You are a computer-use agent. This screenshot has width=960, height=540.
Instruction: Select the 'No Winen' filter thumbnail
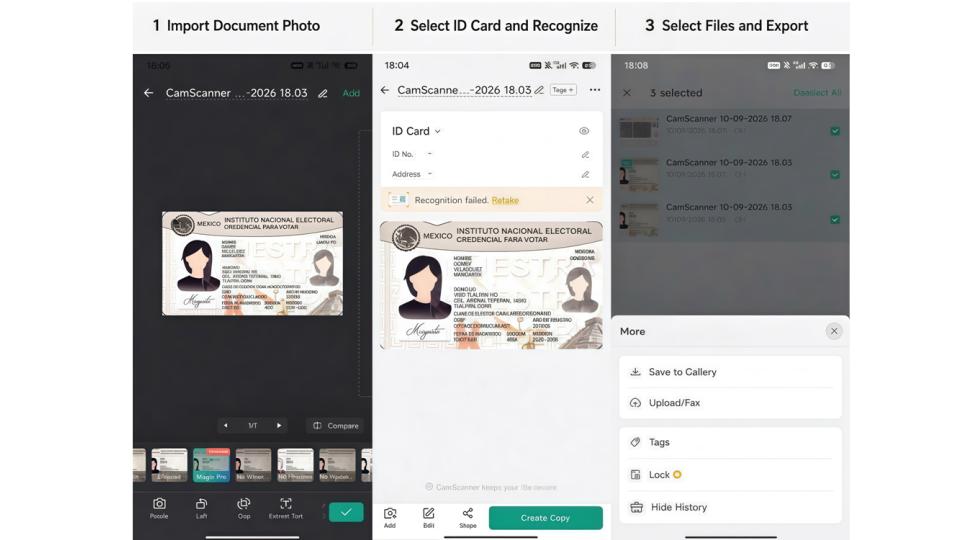click(253, 465)
